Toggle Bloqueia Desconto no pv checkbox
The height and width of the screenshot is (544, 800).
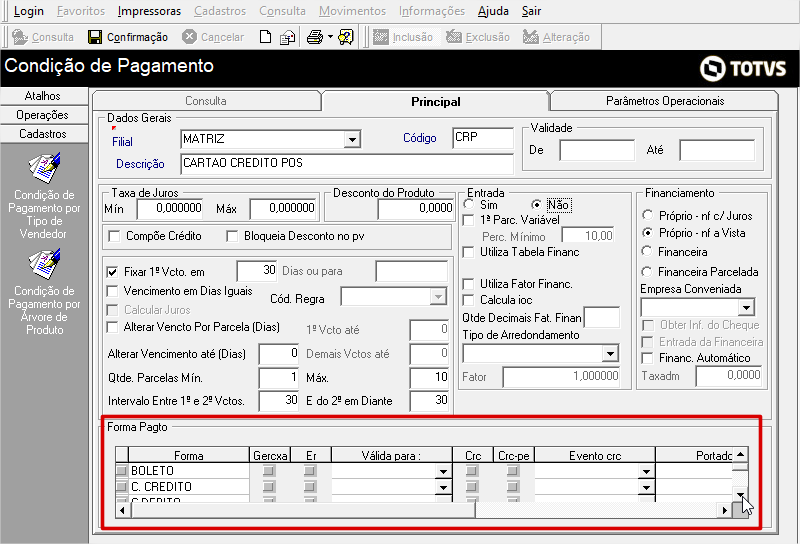click(x=232, y=236)
